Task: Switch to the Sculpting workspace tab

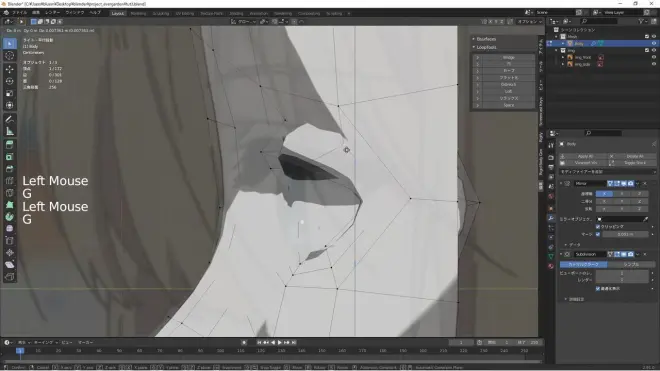Action: point(160,13)
